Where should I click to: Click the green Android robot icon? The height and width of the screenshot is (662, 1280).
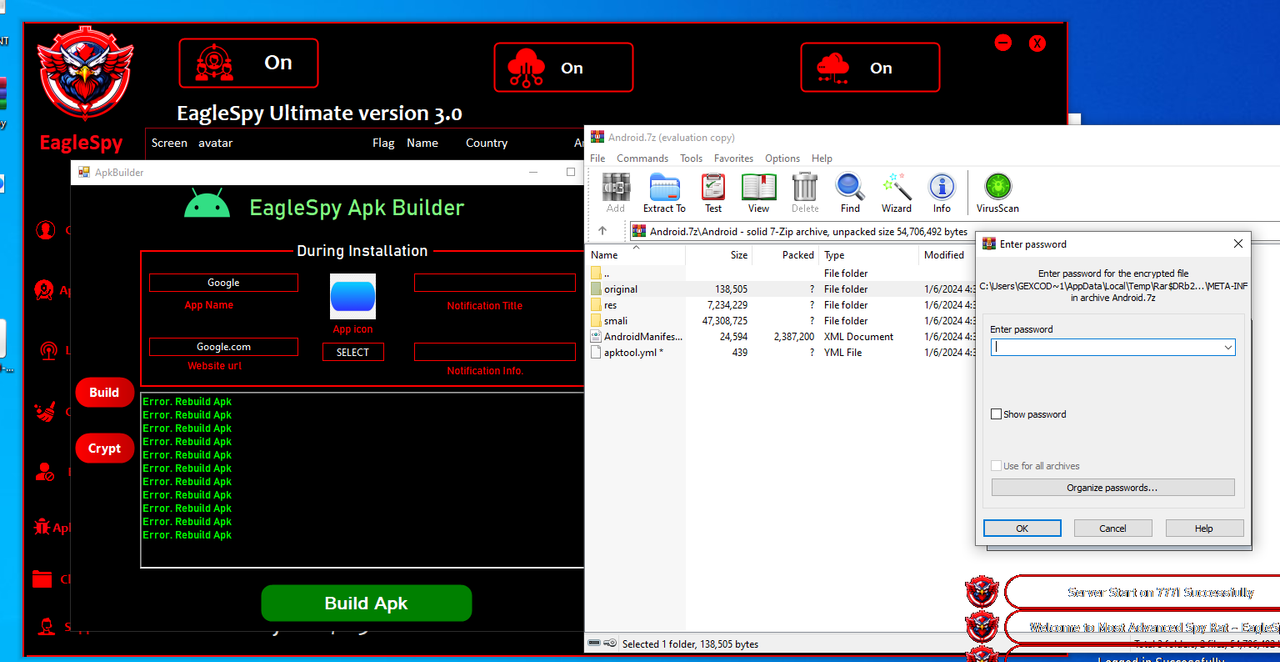click(207, 205)
